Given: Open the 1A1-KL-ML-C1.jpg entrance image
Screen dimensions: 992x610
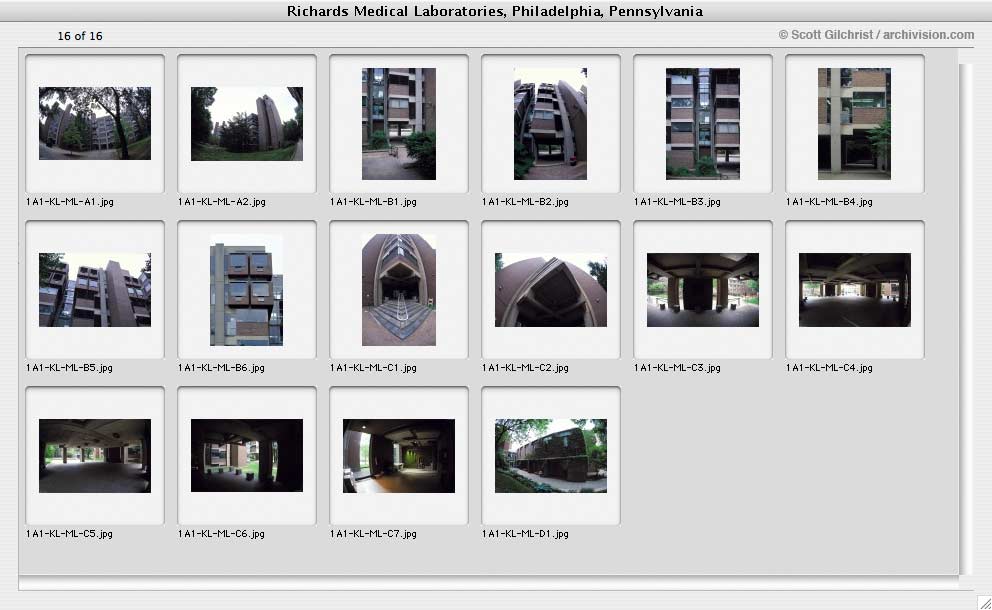Looking at the screenshot, I should (x=399, y=290).
